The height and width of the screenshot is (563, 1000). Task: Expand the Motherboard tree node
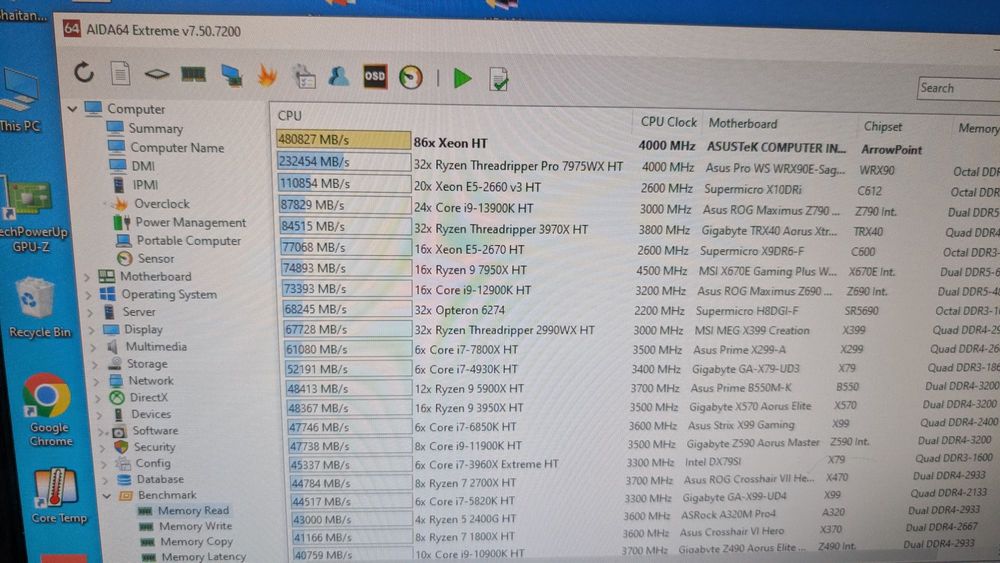tap(87, 277)
